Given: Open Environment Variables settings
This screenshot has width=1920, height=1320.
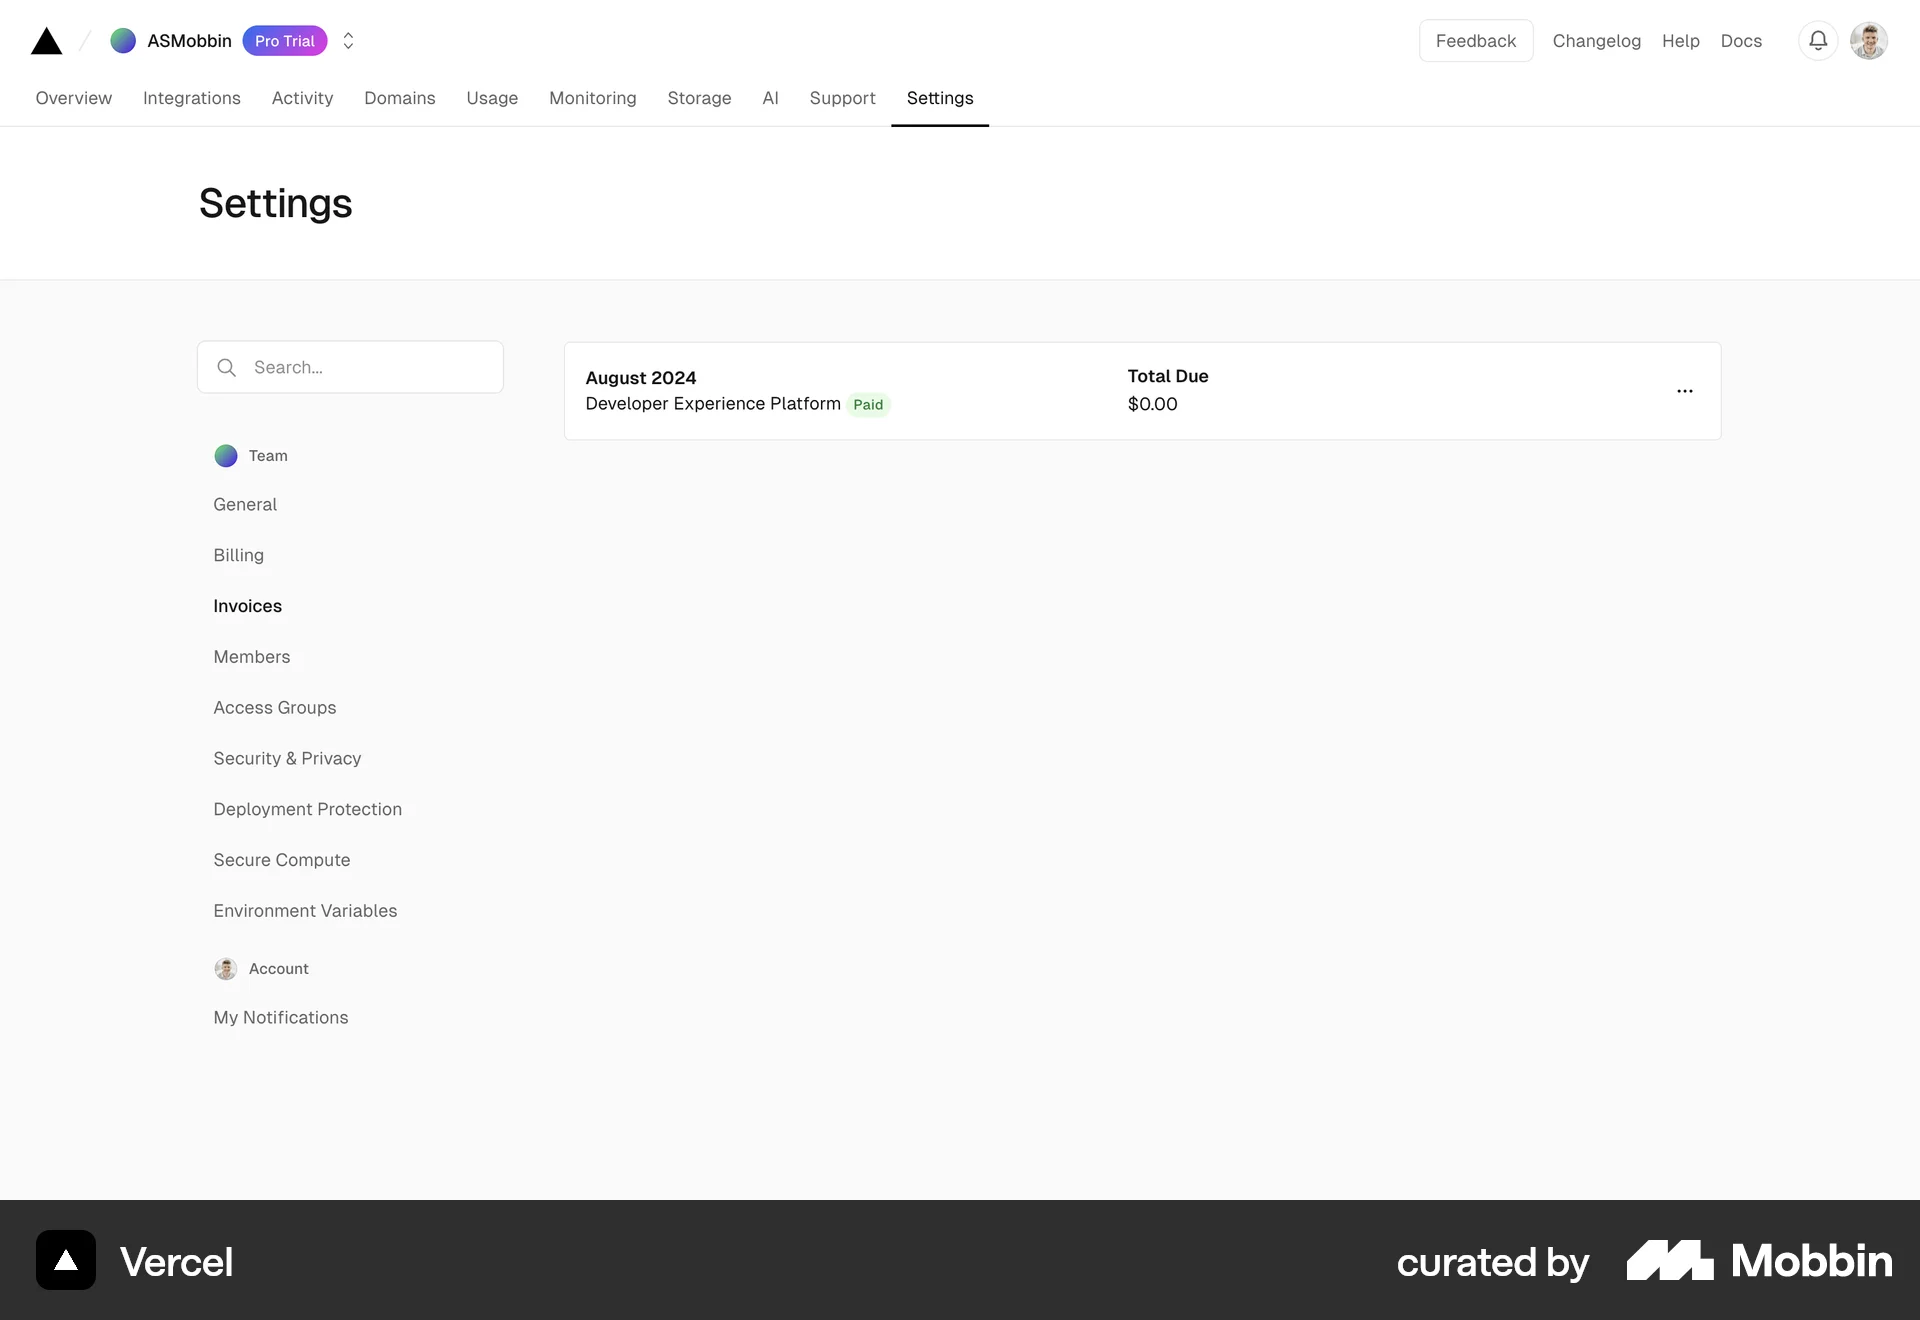Looking at the screenshot, I should coord(305,911).
